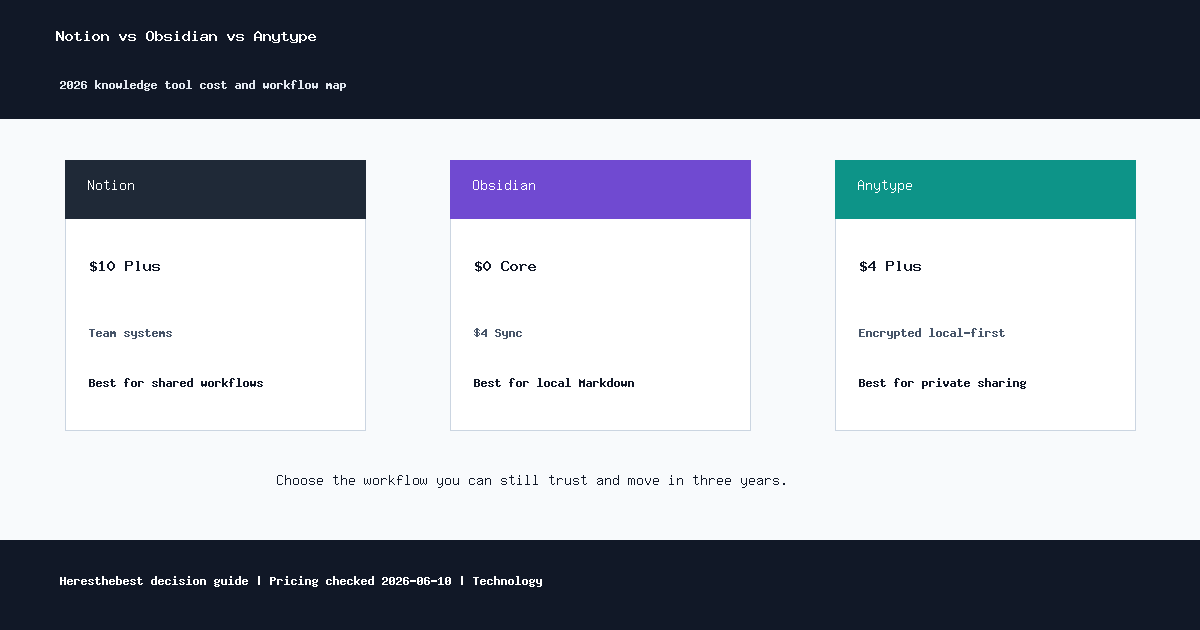This screenshot has width=1200, height=630.
Task: Click the title 'Notion vs Obsidian vs Anytype'
Action: 186,36
